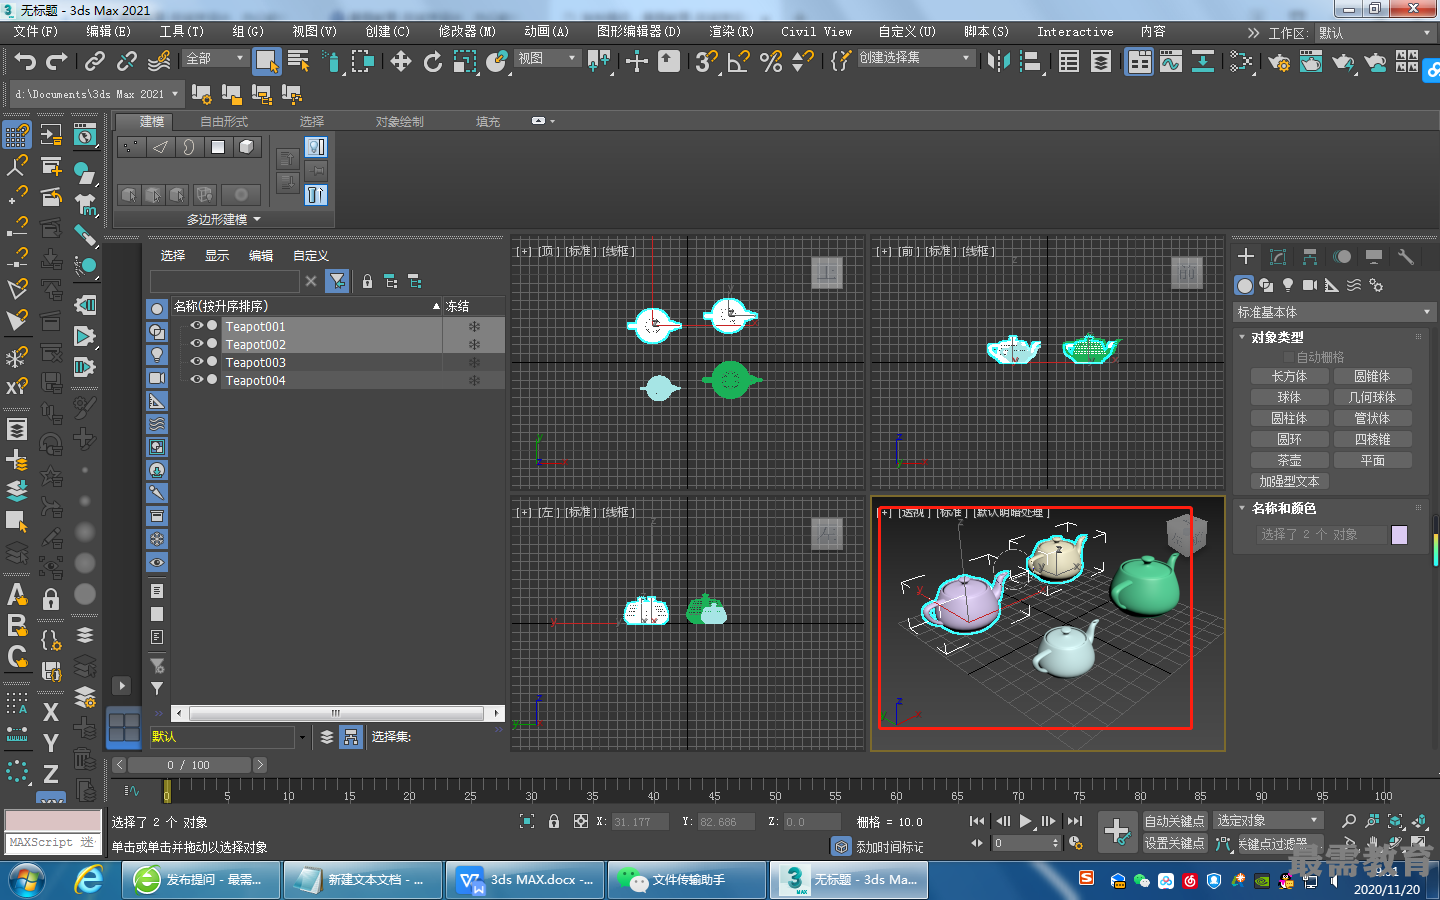Viewport: 1440px width, 900px height.
Task: Choose the Select and Move tool
Action: pos(401,61)
